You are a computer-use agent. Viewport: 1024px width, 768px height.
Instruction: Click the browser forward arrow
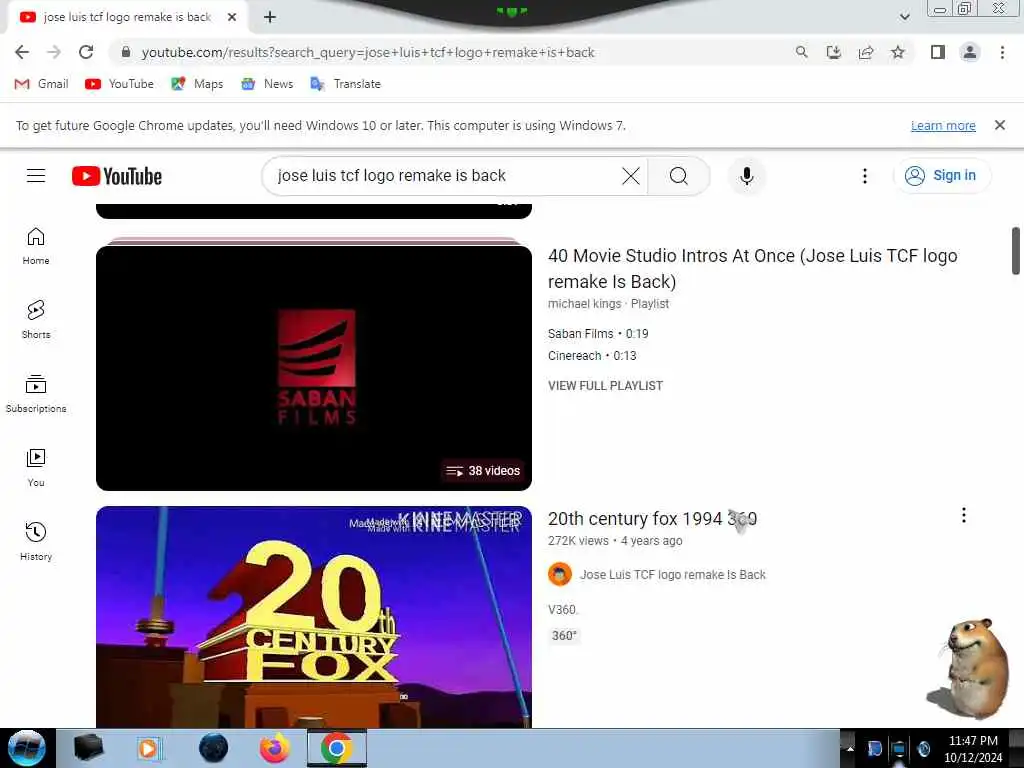pos(54,52)
